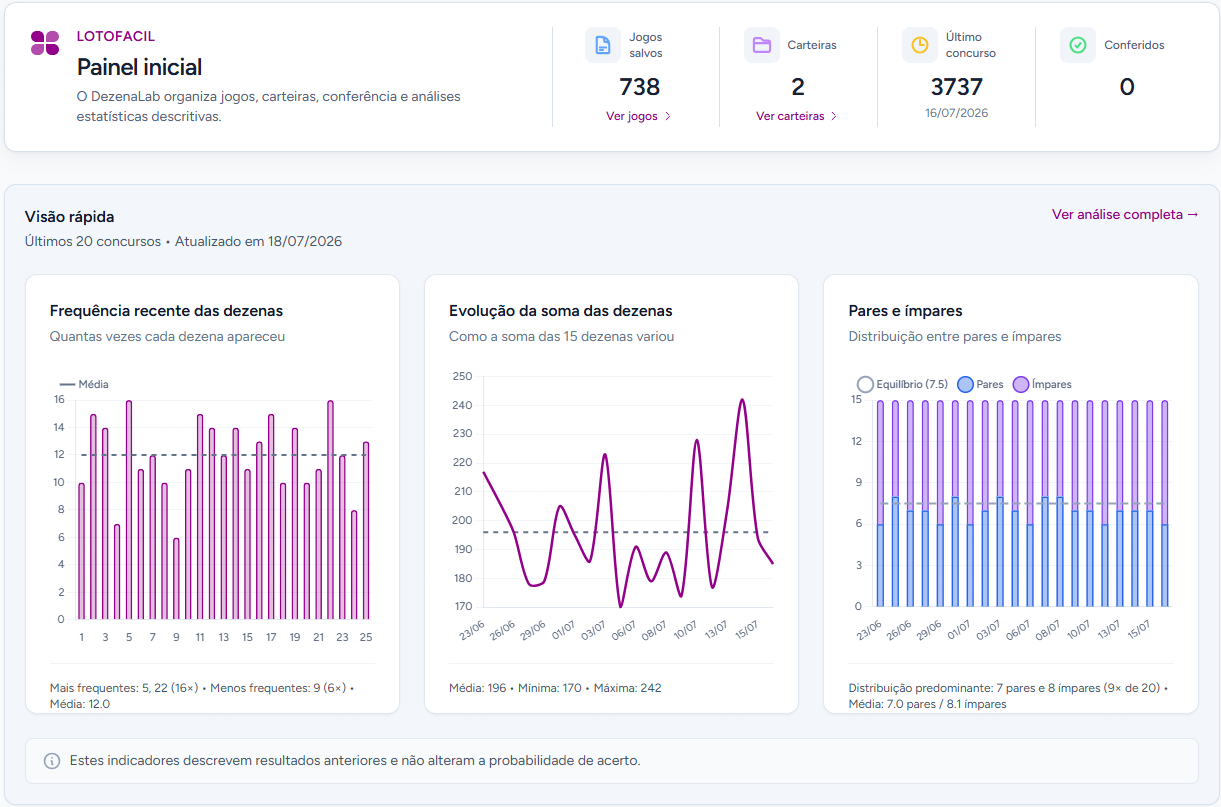Click the bar for dezena 9
Screen dimensions: 1221x807
176,579
